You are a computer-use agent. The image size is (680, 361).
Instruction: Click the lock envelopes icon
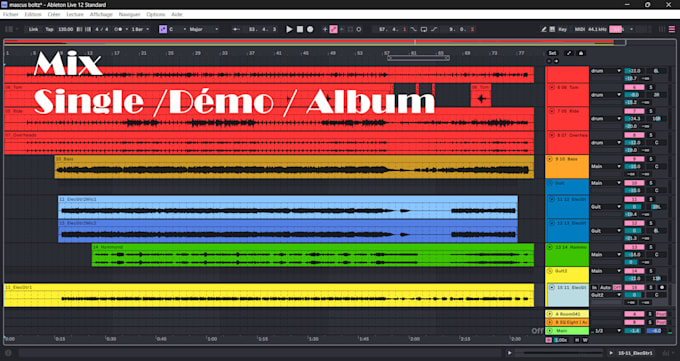click(581, 53)
